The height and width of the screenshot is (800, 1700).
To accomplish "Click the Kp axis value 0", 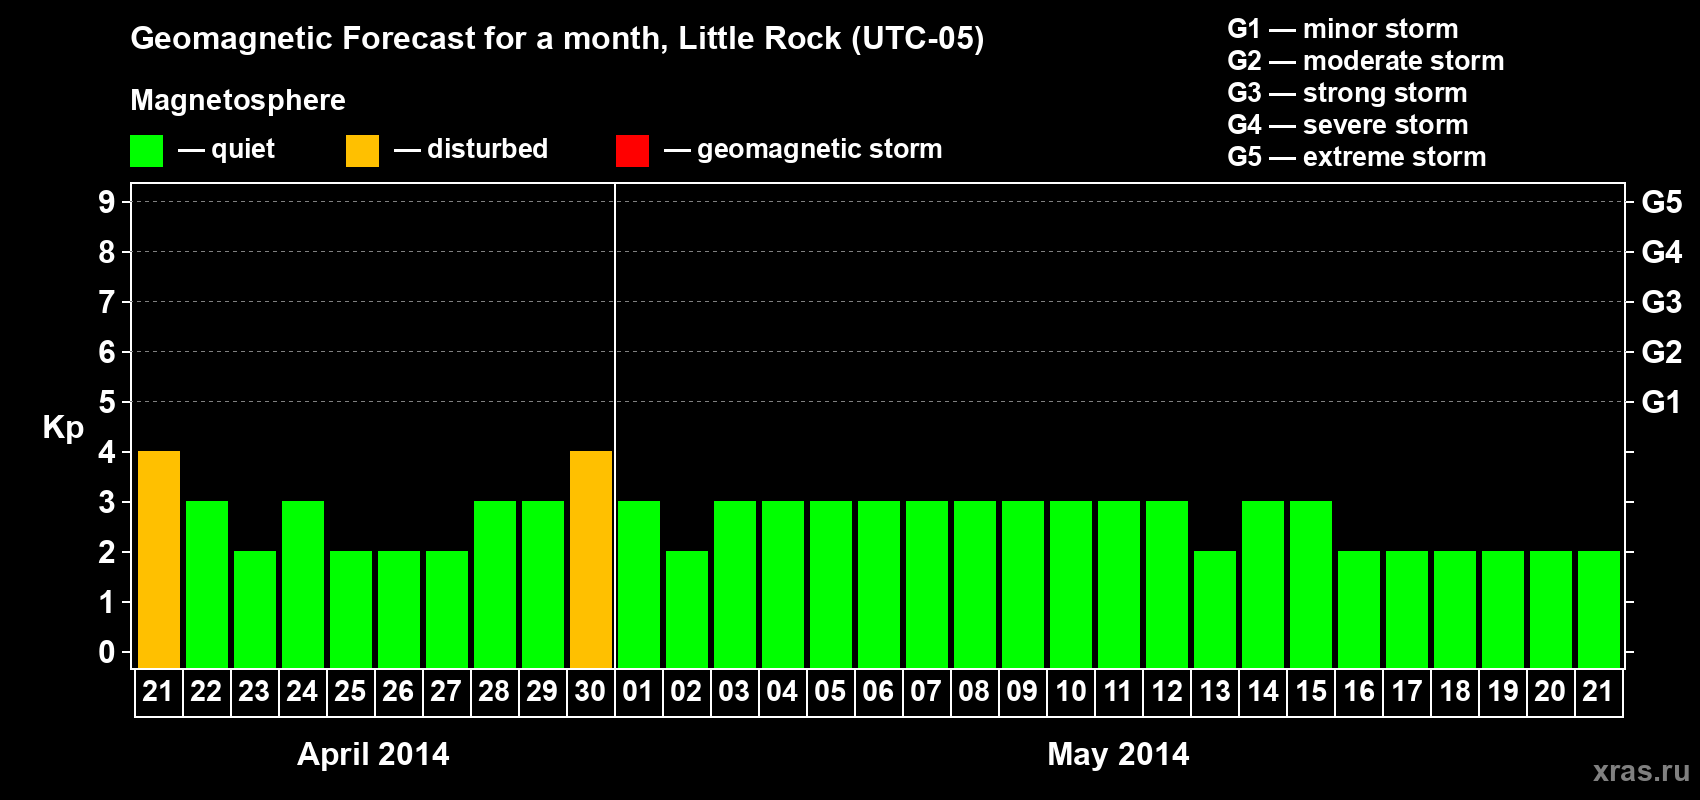I will pos(107,652).
